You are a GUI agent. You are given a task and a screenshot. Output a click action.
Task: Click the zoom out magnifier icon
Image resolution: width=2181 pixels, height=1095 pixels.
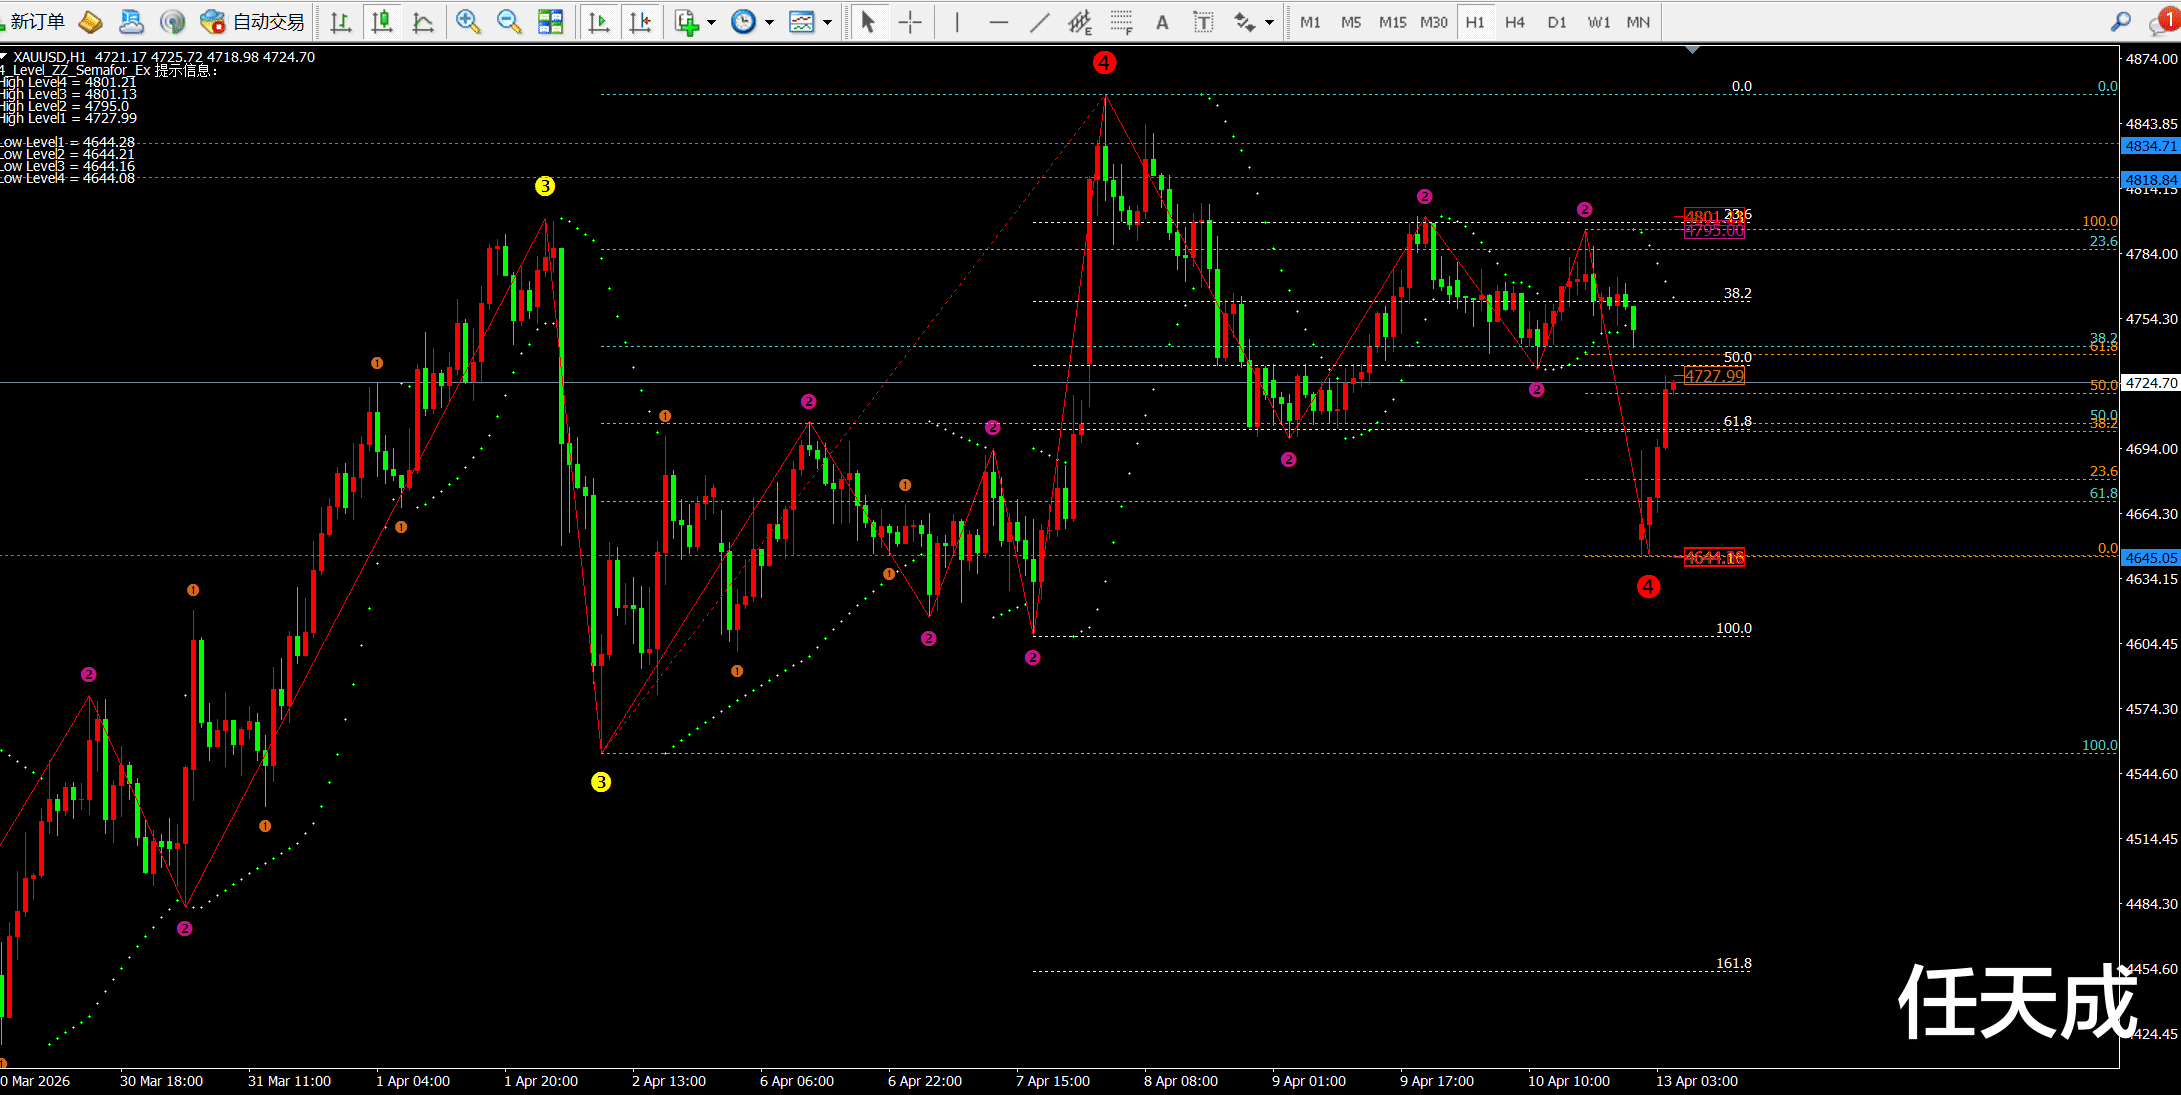[508, 21]
